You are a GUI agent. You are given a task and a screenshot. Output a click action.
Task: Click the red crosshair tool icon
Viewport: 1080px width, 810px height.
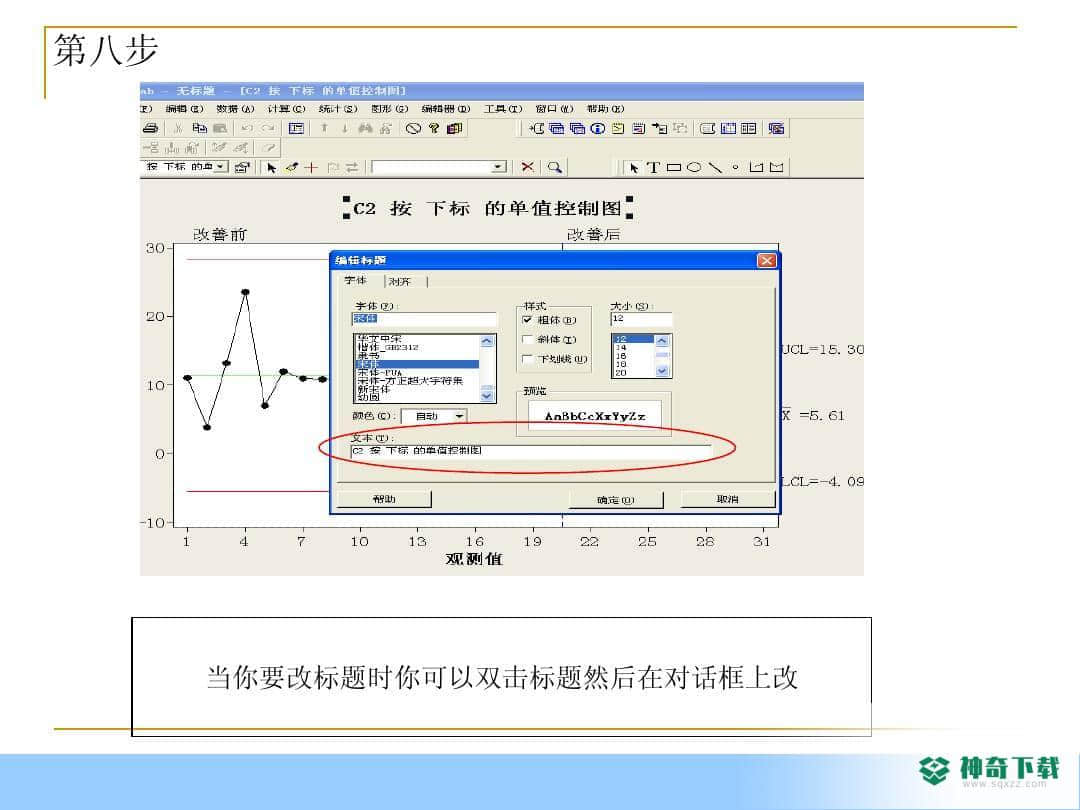click(x=311, y=167)
